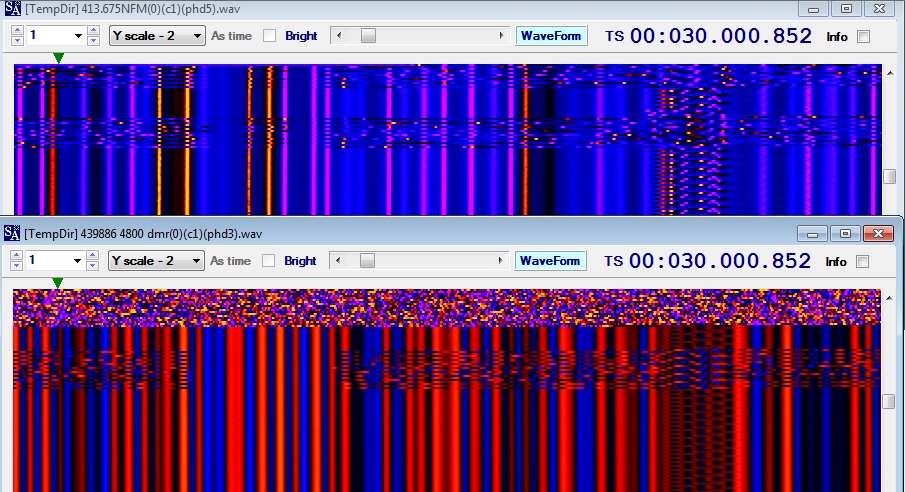Click left down-stepper arrow in 413.675NFM window
905x492 pixels.
(17, 40)
